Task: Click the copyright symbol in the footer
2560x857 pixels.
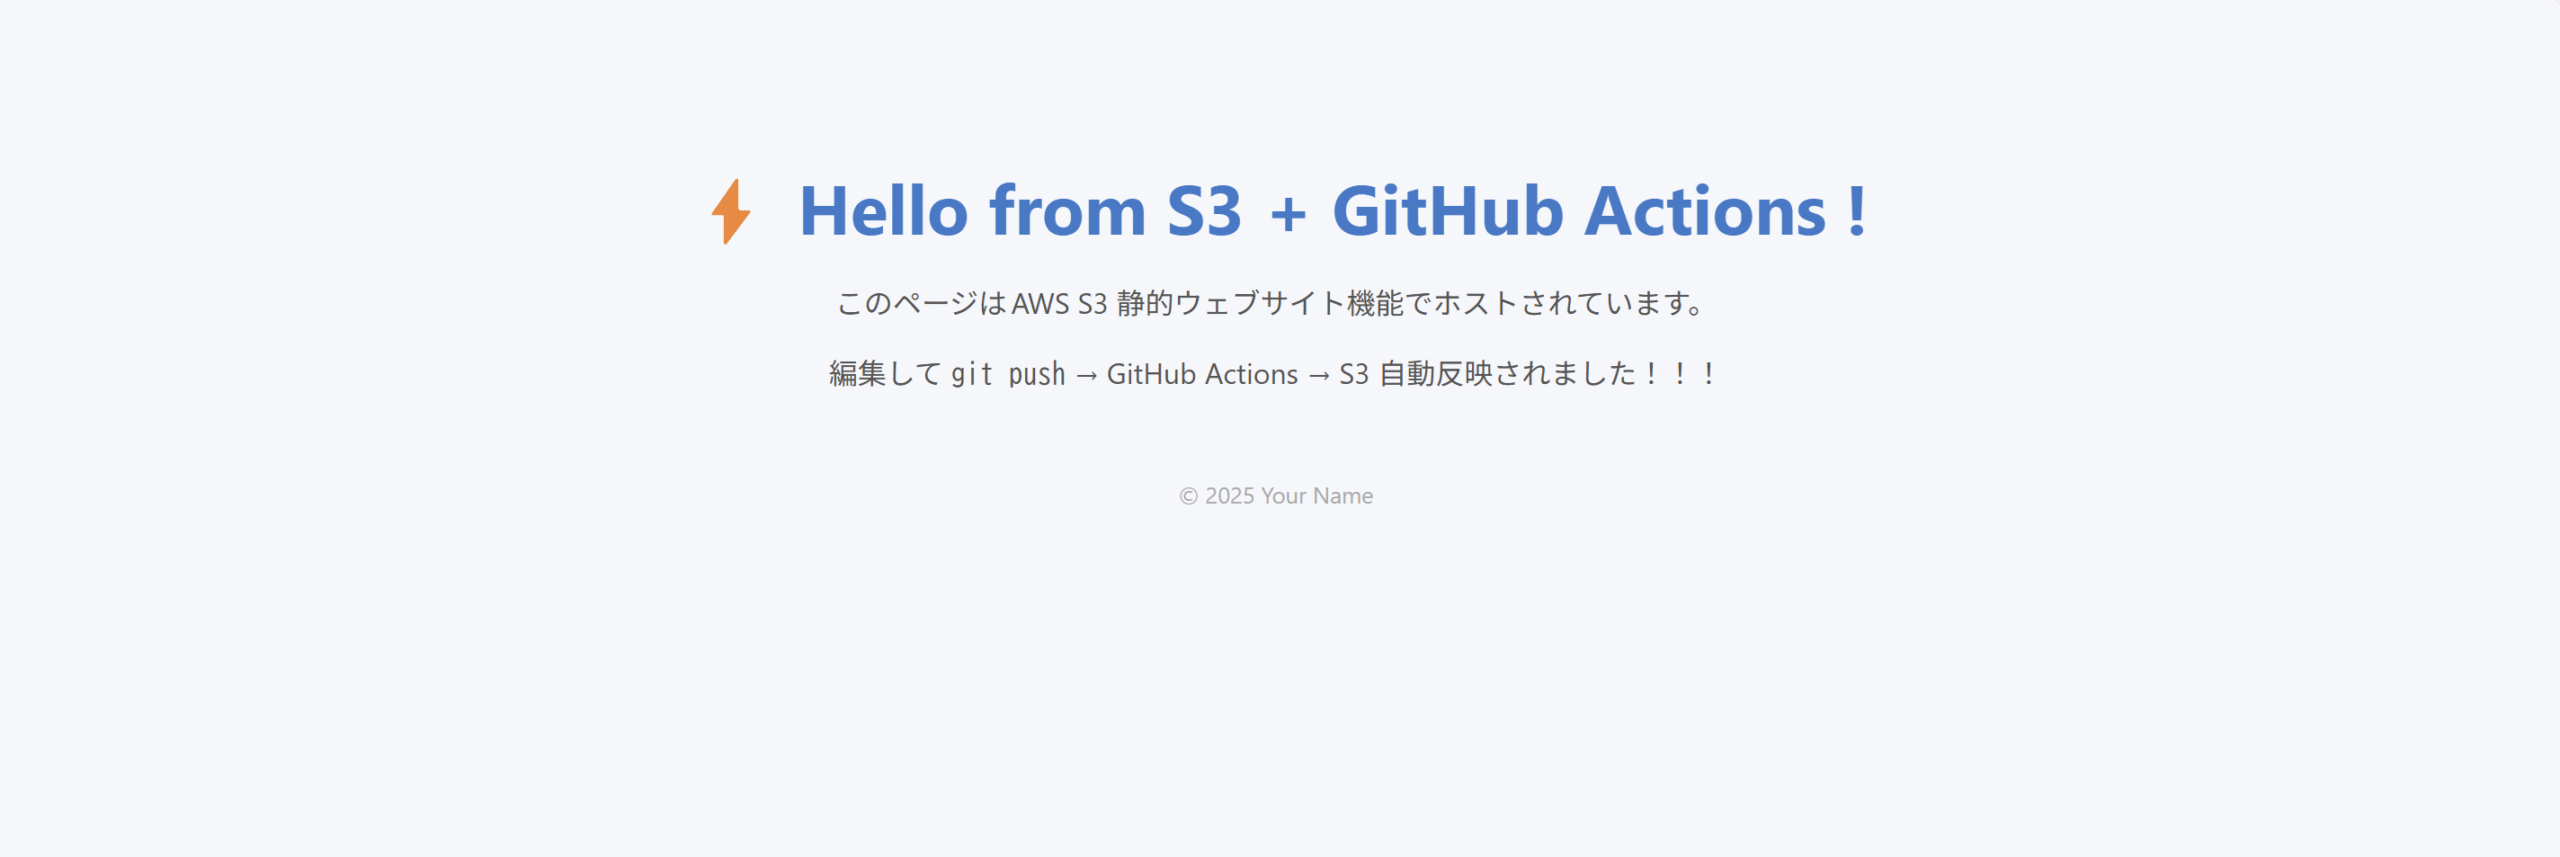Action: tap(1188, 496)
